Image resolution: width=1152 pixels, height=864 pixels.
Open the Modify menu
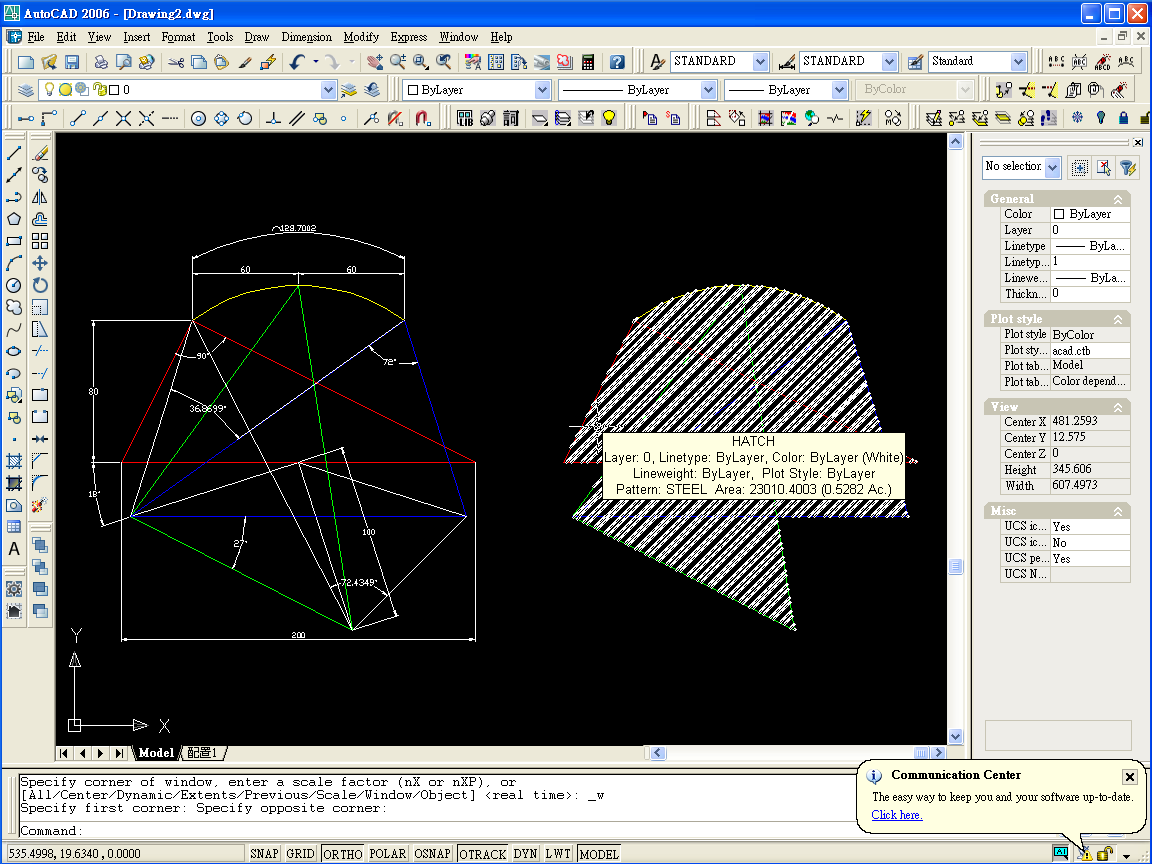click(x=361, y=37)
